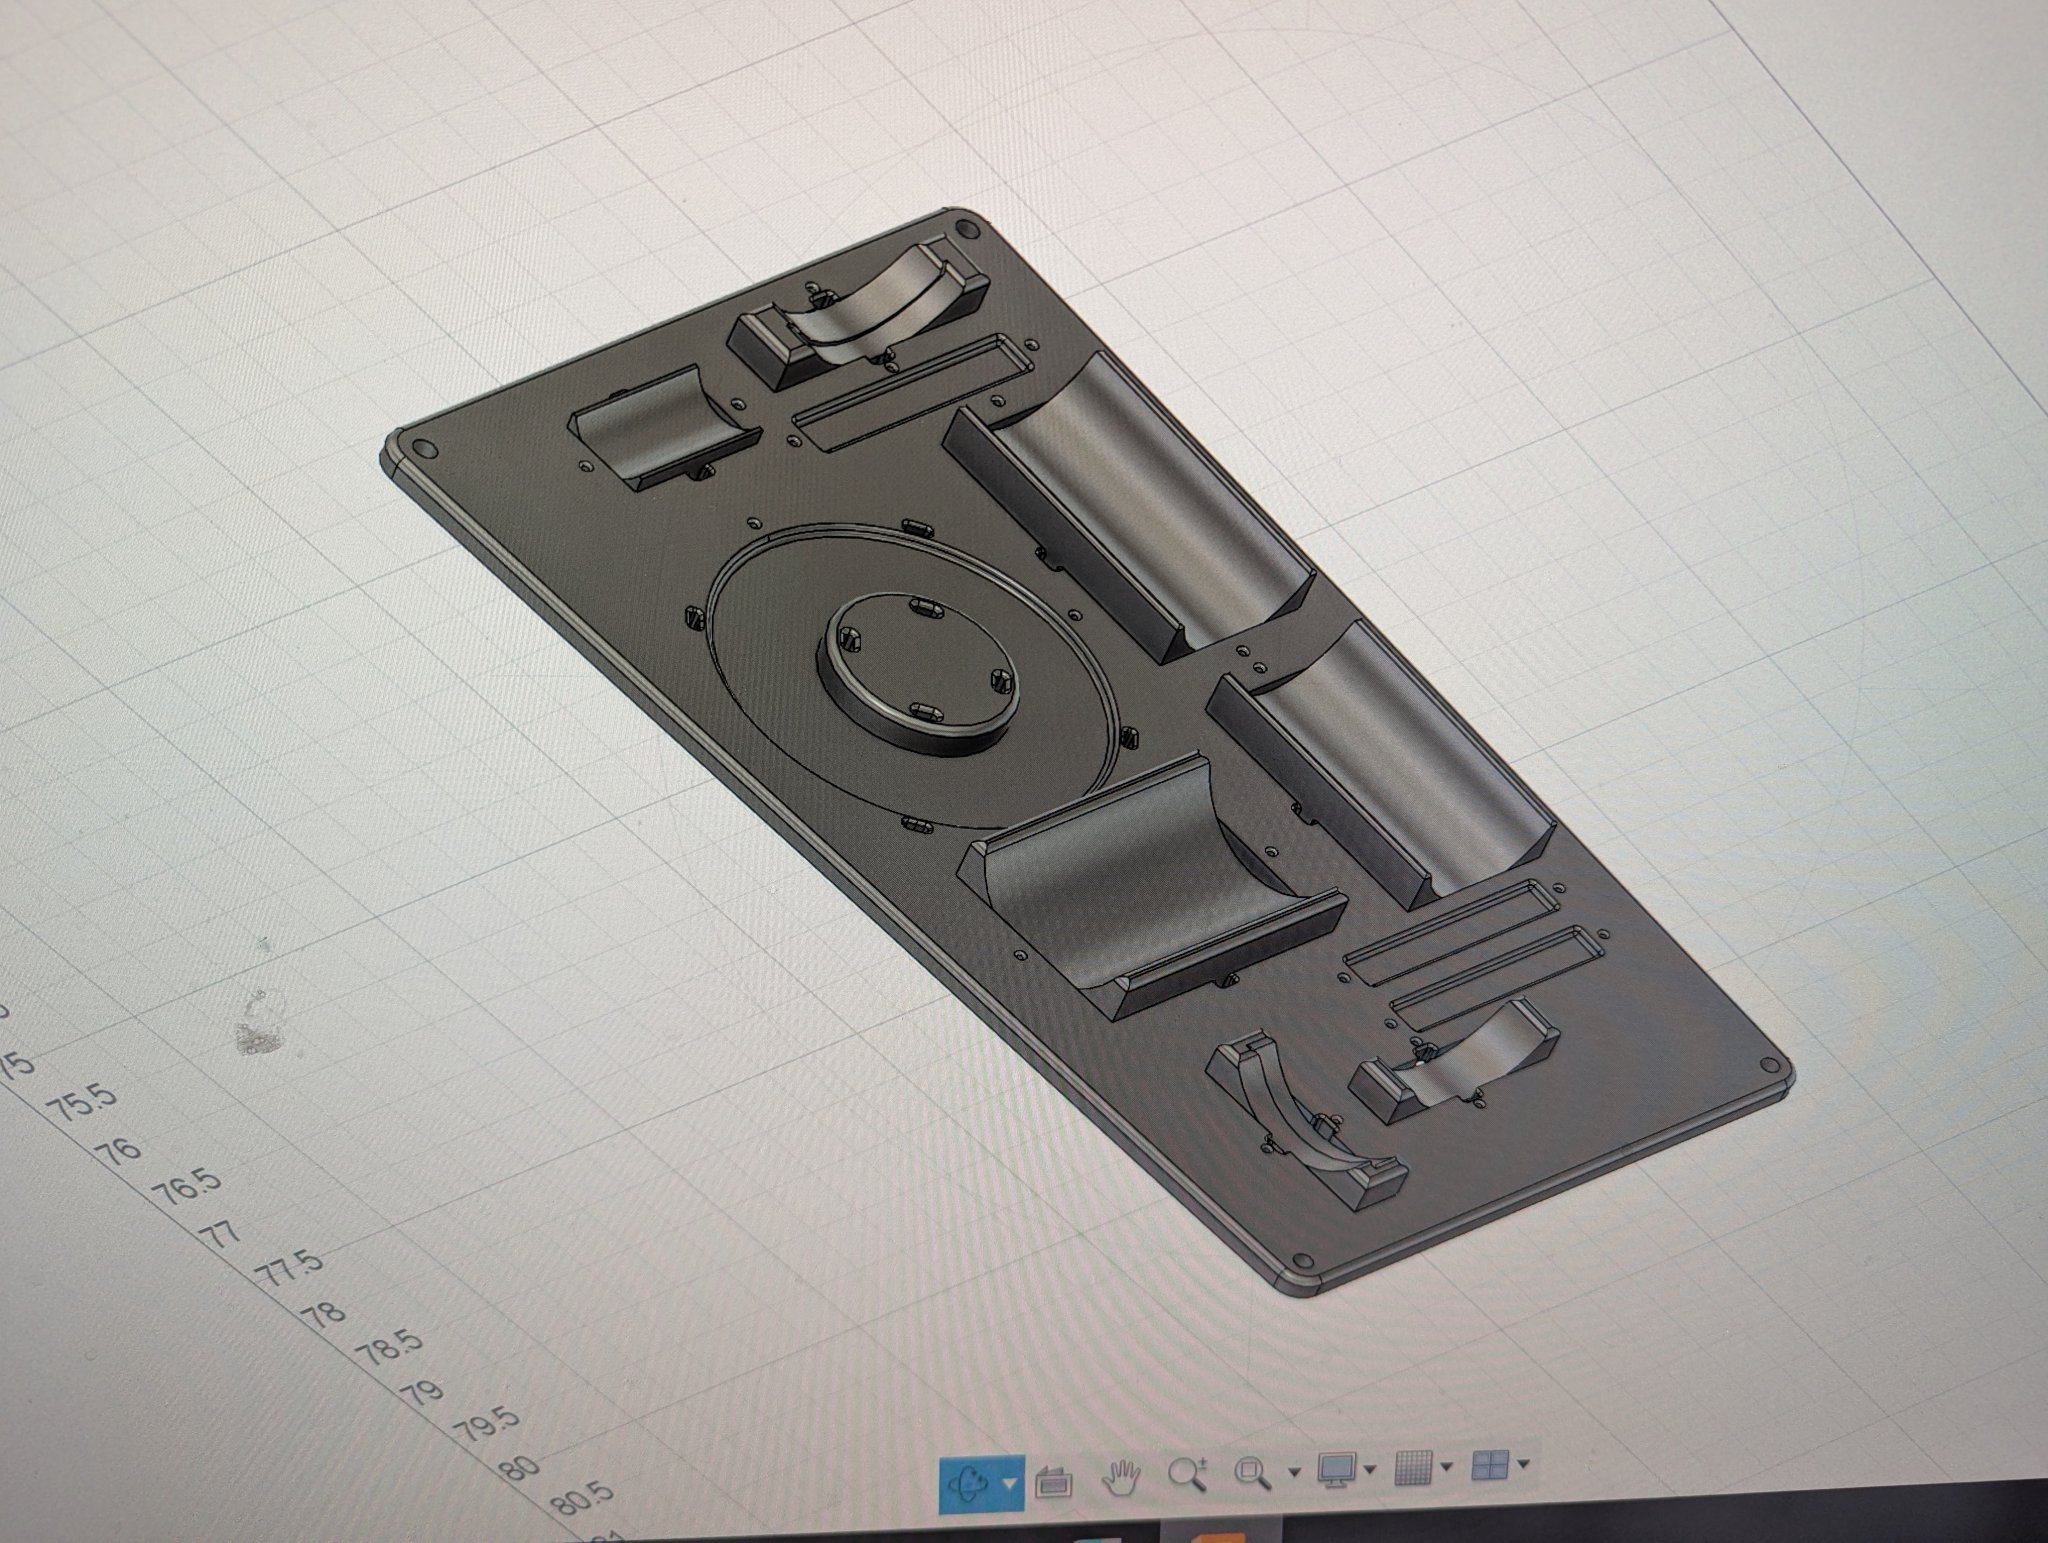Viewport: 2048px width, 1543px height.
Task: Open the Orbit type dropdown arrow
Action: (x=1009, y=1483)
